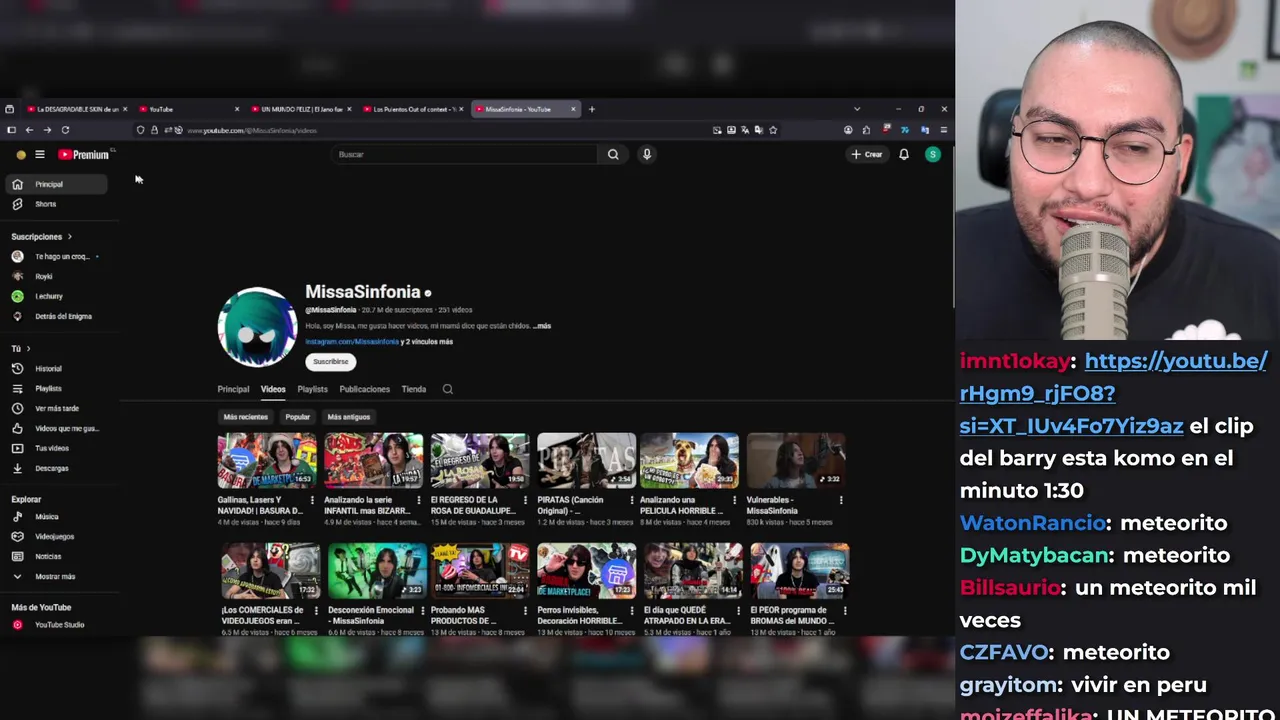Search within the channel using magnifier icon

[448, 389]
